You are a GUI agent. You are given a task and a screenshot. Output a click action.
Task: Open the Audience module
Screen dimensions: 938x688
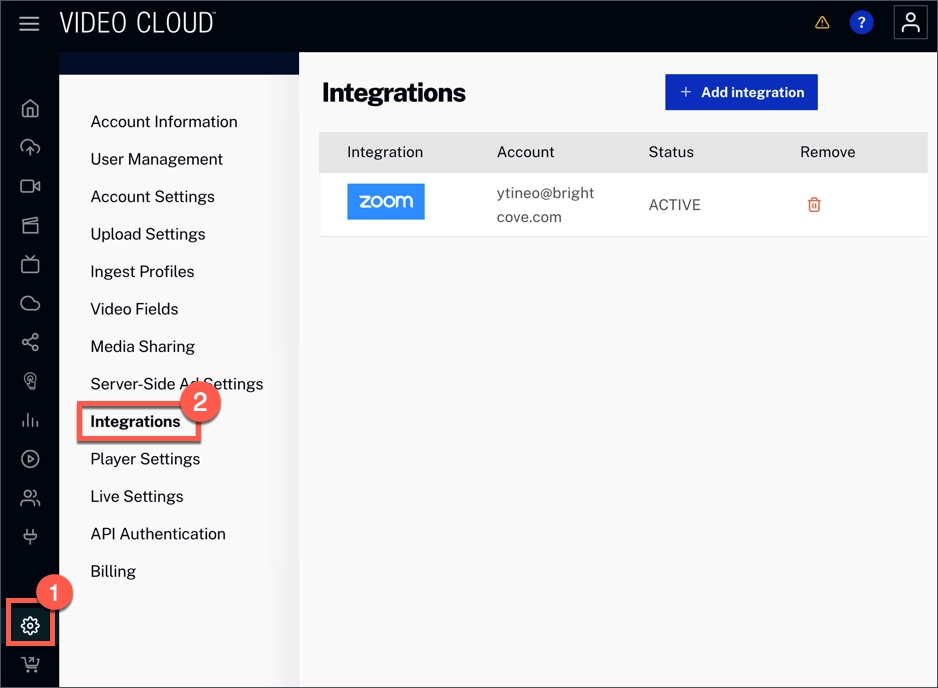tap(29, 498)
